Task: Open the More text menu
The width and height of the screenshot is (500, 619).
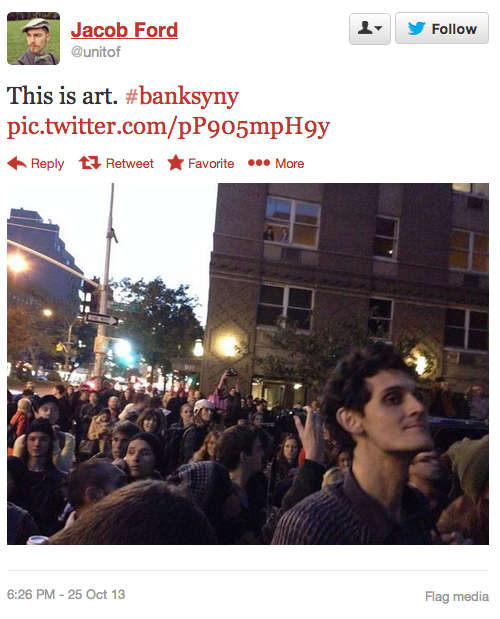Action: tap(290, 163)
